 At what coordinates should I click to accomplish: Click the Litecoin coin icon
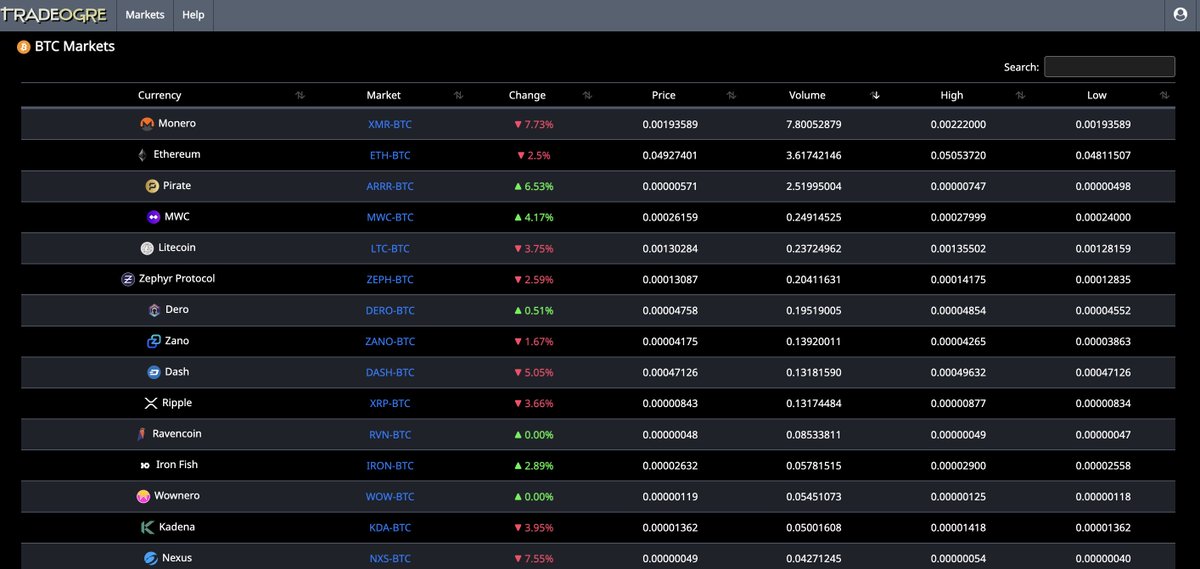tap(148, 248)
